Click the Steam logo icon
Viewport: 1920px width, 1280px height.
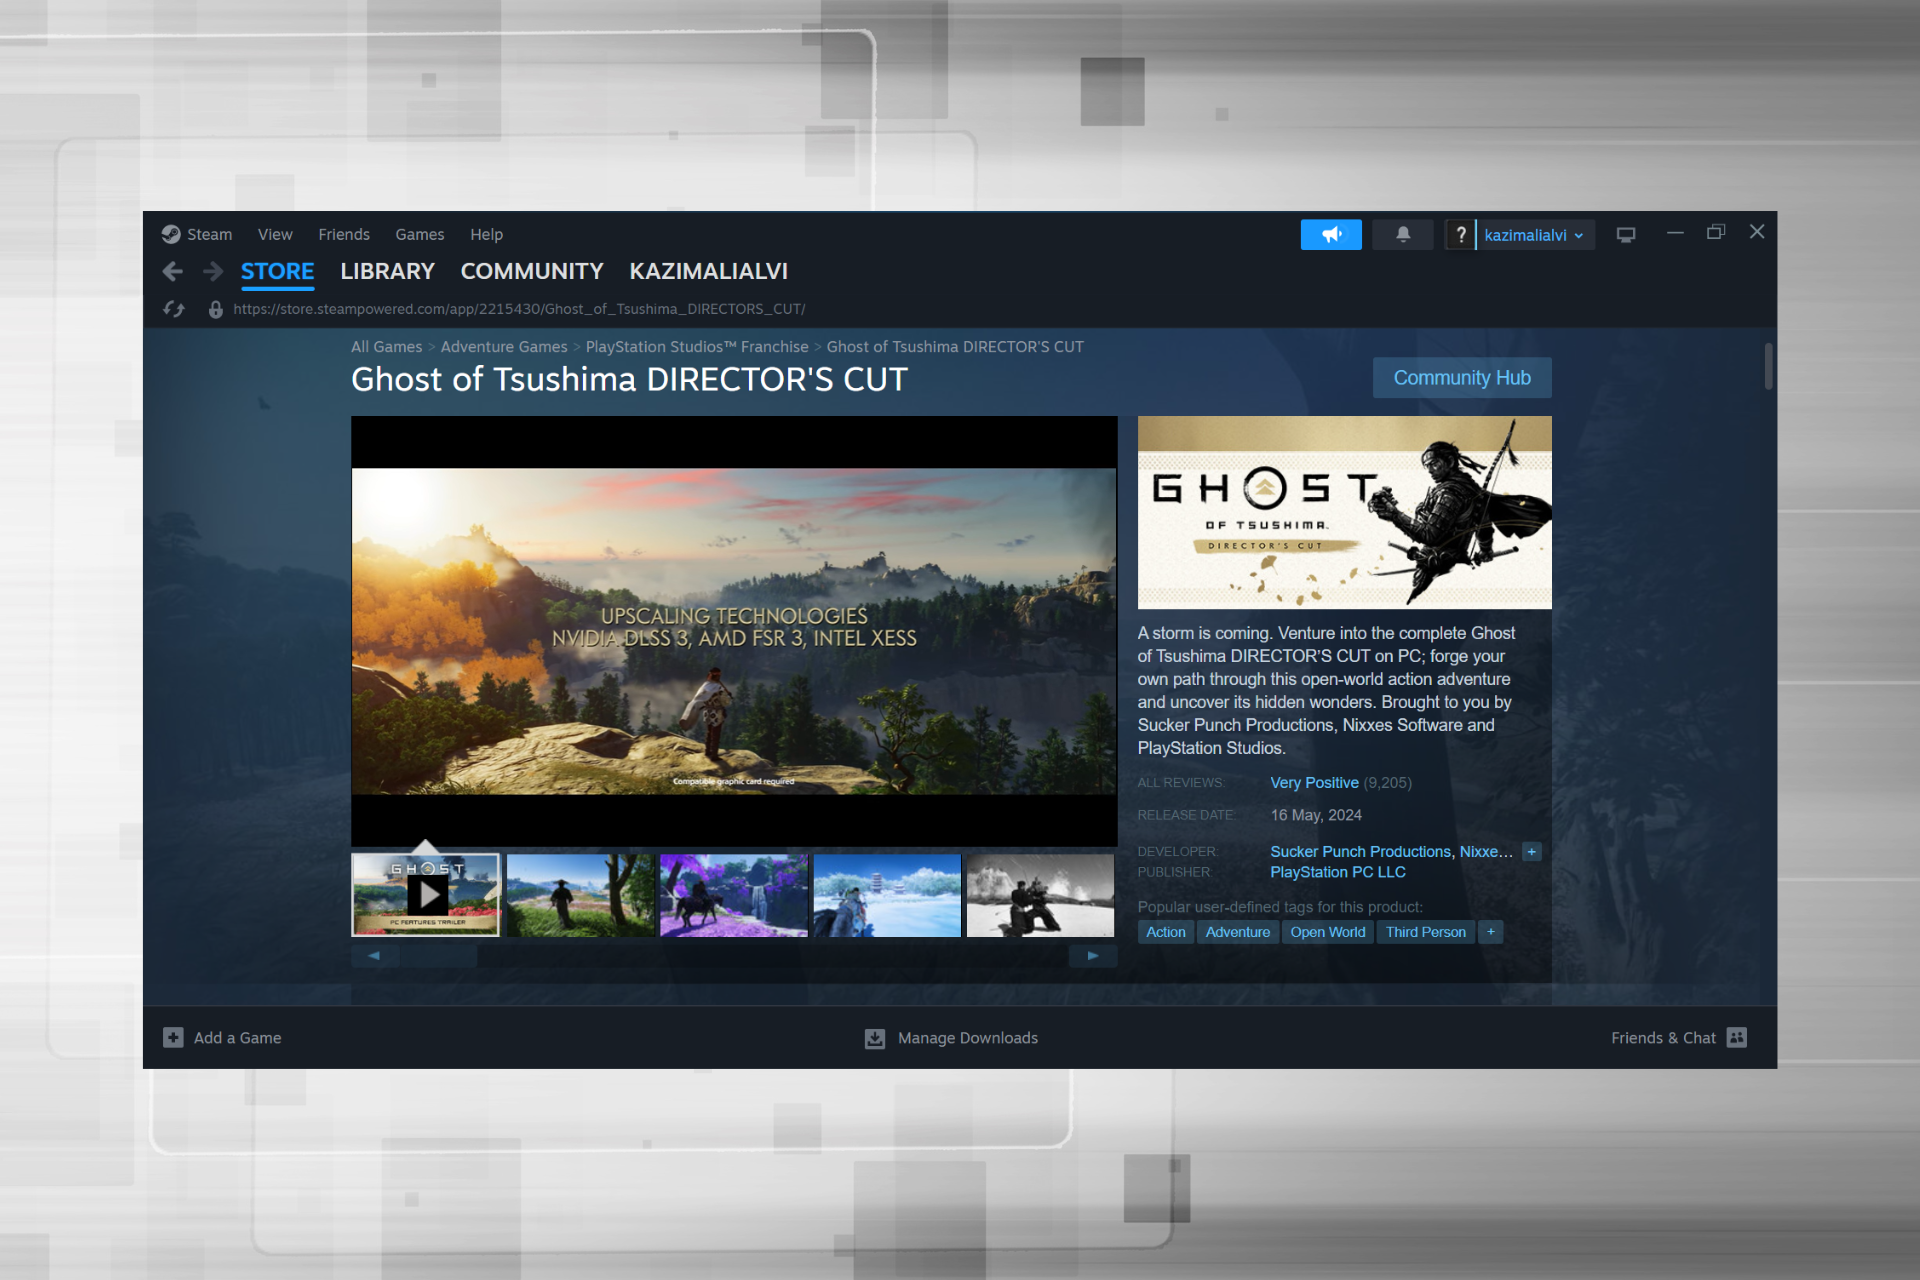(171, 234)
